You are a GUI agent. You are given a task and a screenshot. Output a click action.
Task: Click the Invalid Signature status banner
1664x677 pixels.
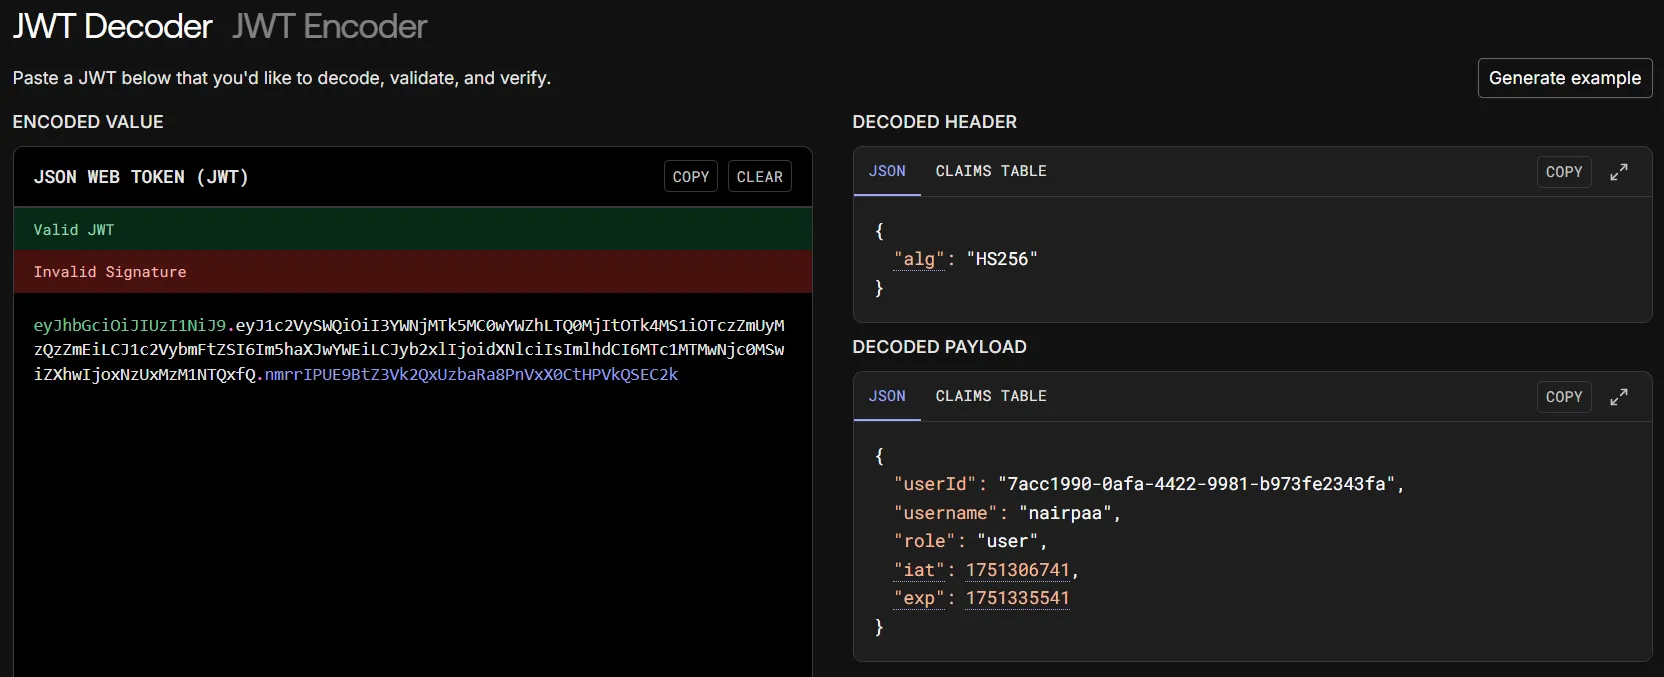click(x=412, y=272)
